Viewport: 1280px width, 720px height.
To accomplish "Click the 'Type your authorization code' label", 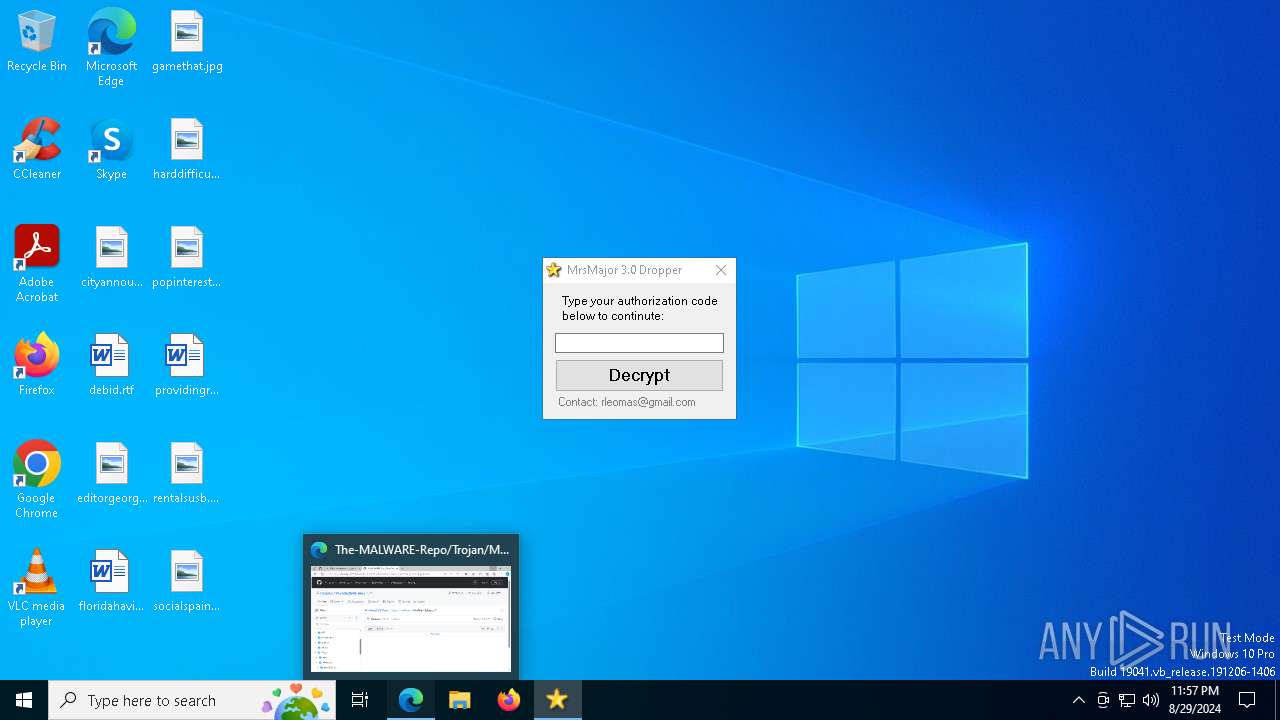I will [x=640, y=308].
